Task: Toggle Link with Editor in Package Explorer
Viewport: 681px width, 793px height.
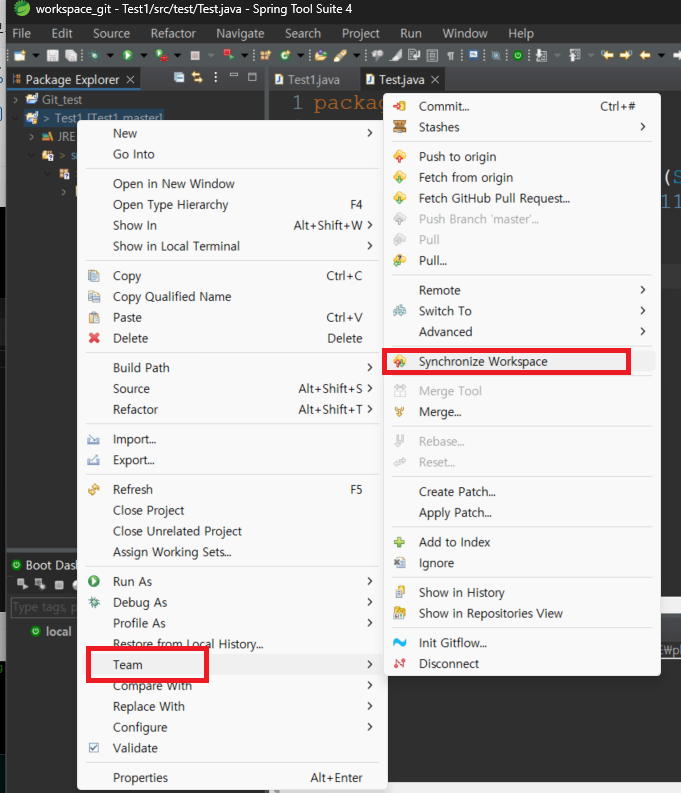Action: [197, 77]
